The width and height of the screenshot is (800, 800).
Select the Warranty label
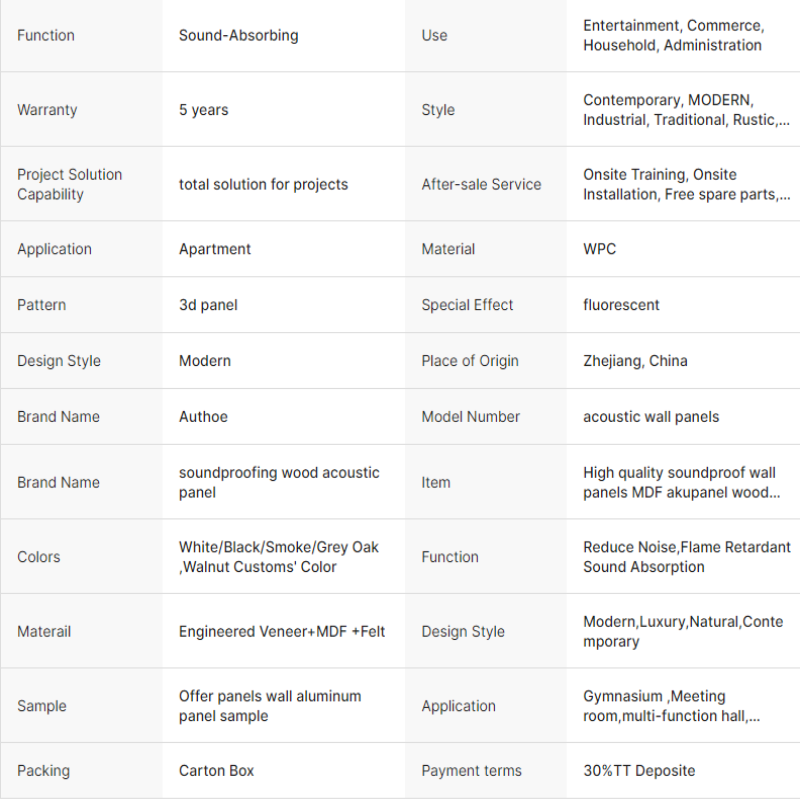pyautogui.click(x=47, y=110)
